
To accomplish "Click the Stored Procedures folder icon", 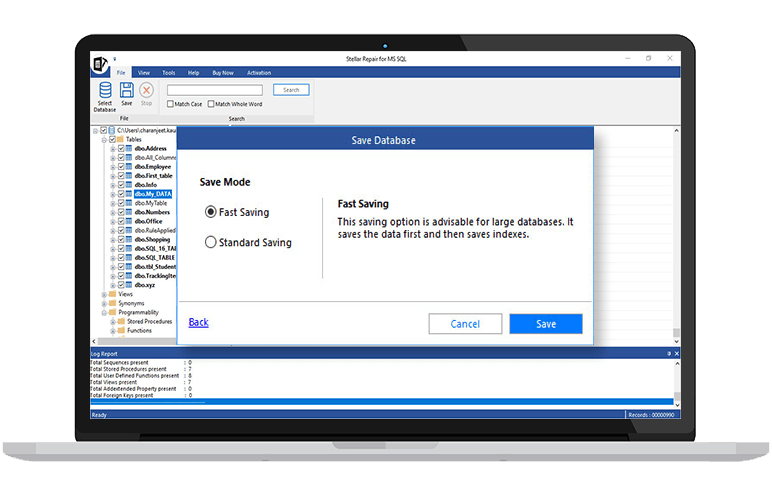I will click(x=121, y=322).
